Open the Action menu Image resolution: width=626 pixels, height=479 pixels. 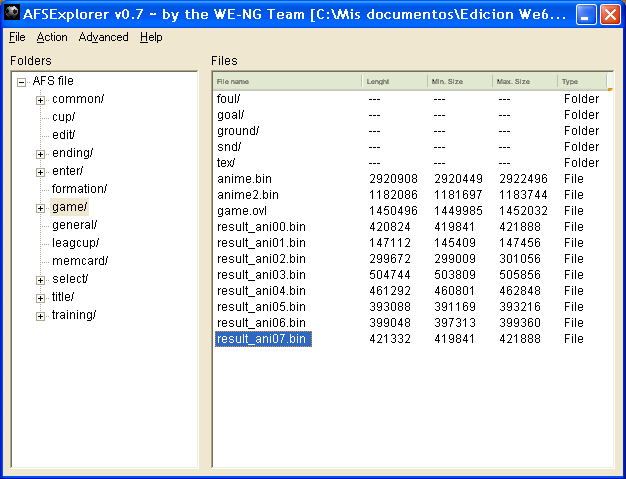point(52,37)
